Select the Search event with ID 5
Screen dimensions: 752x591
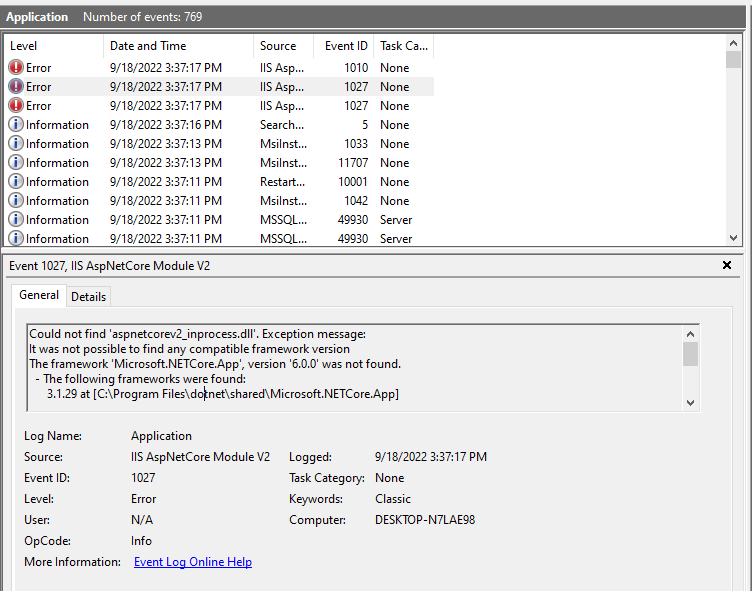[219, 125]
